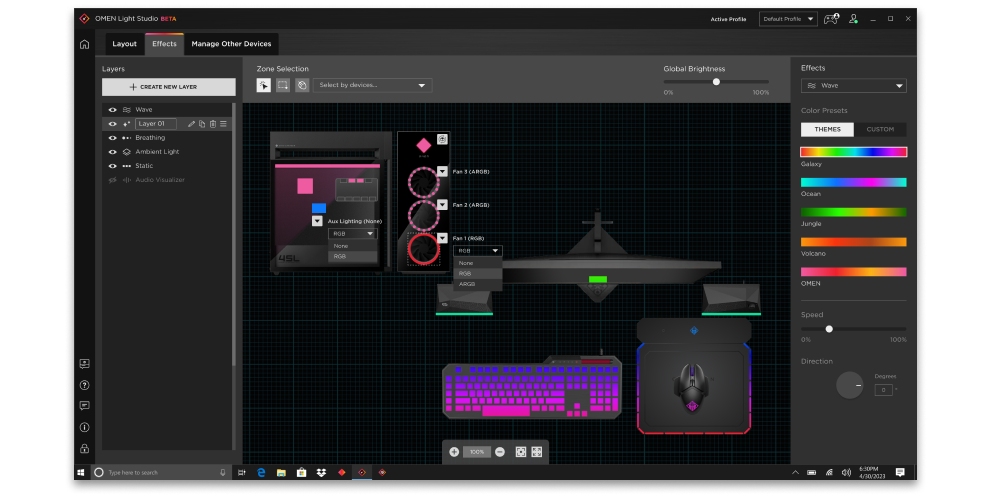This screenshot has width=991, height=496.
Task: Click the sidebar monitor-user icon above help
Action: pos(84,363)
